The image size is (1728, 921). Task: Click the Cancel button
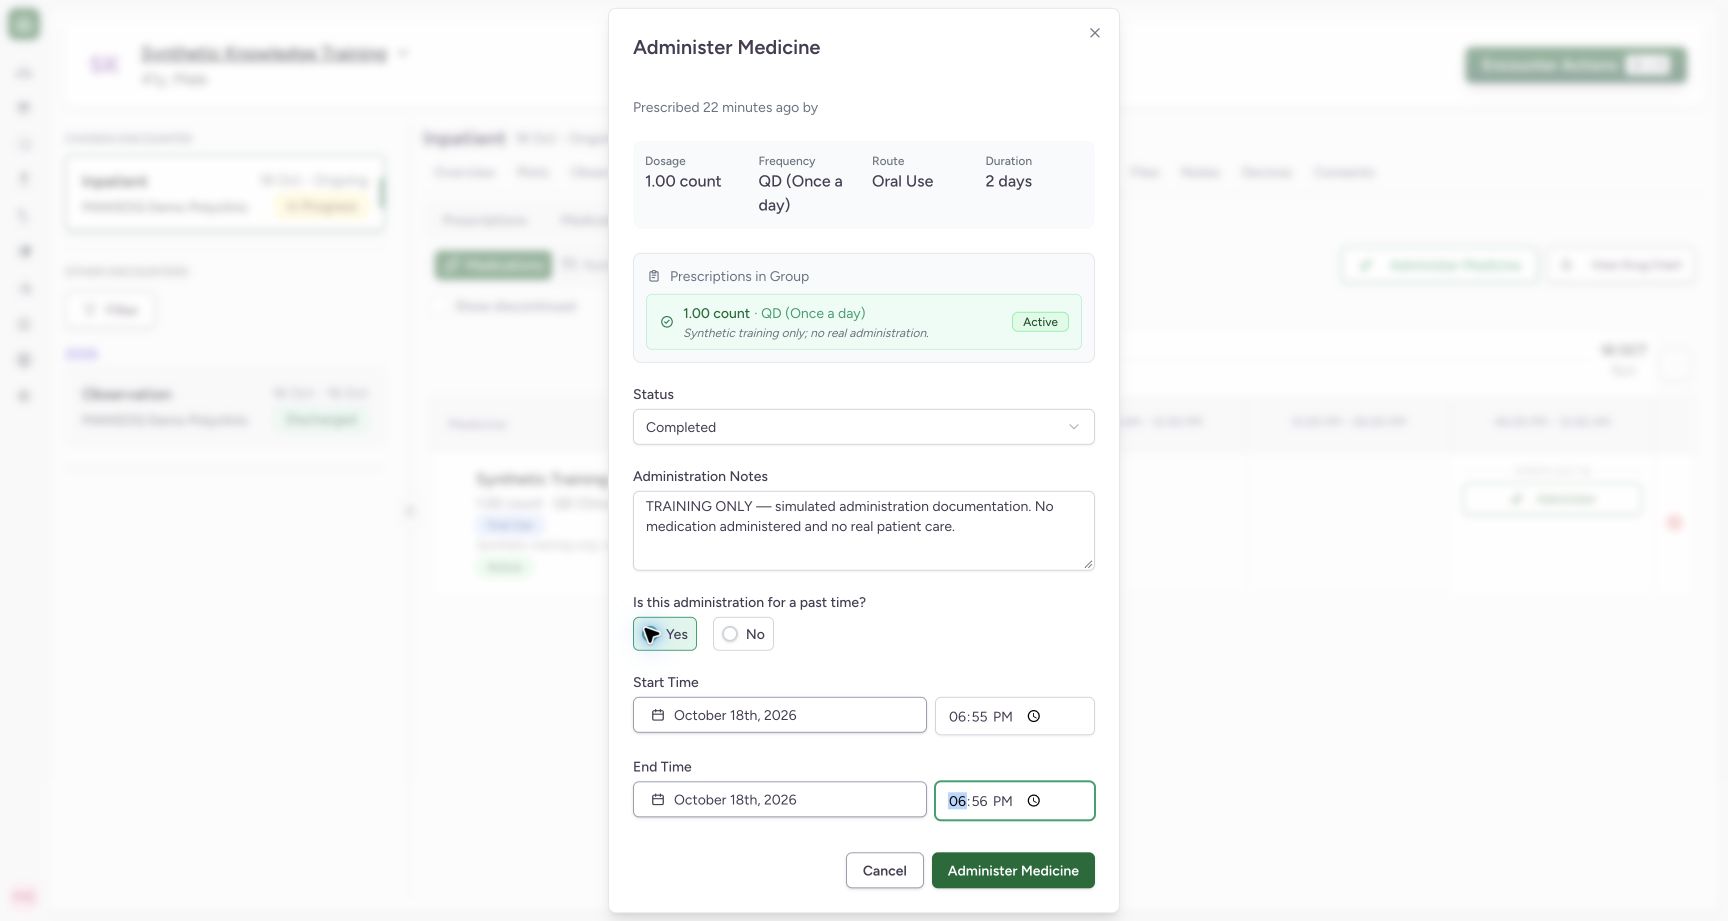coord(885,871)
